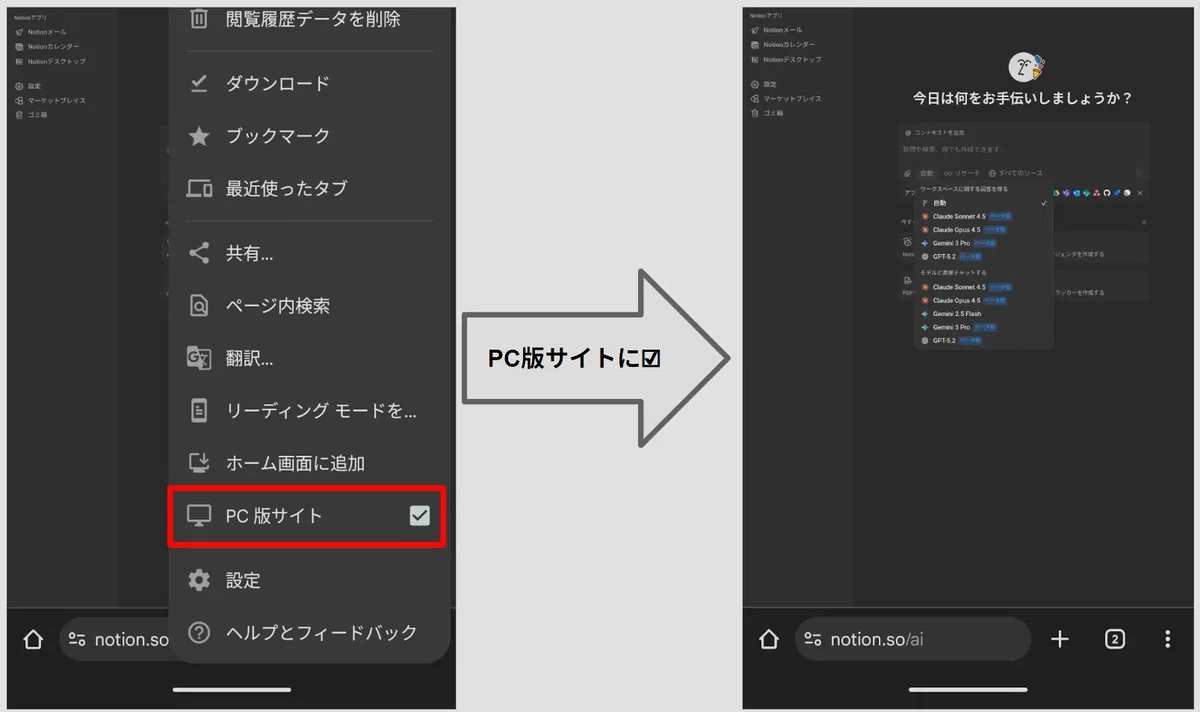Open マーケットプレイス in right screenshot sidebar

(x=786, y=98)
